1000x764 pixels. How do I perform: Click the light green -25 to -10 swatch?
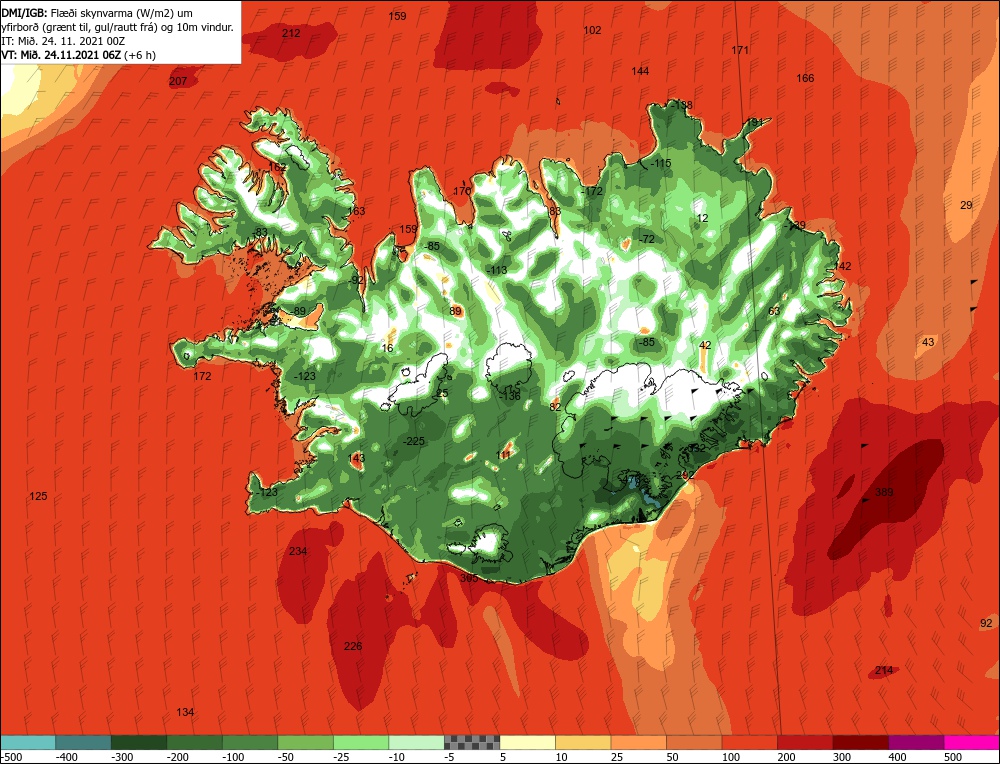[361, 742]
